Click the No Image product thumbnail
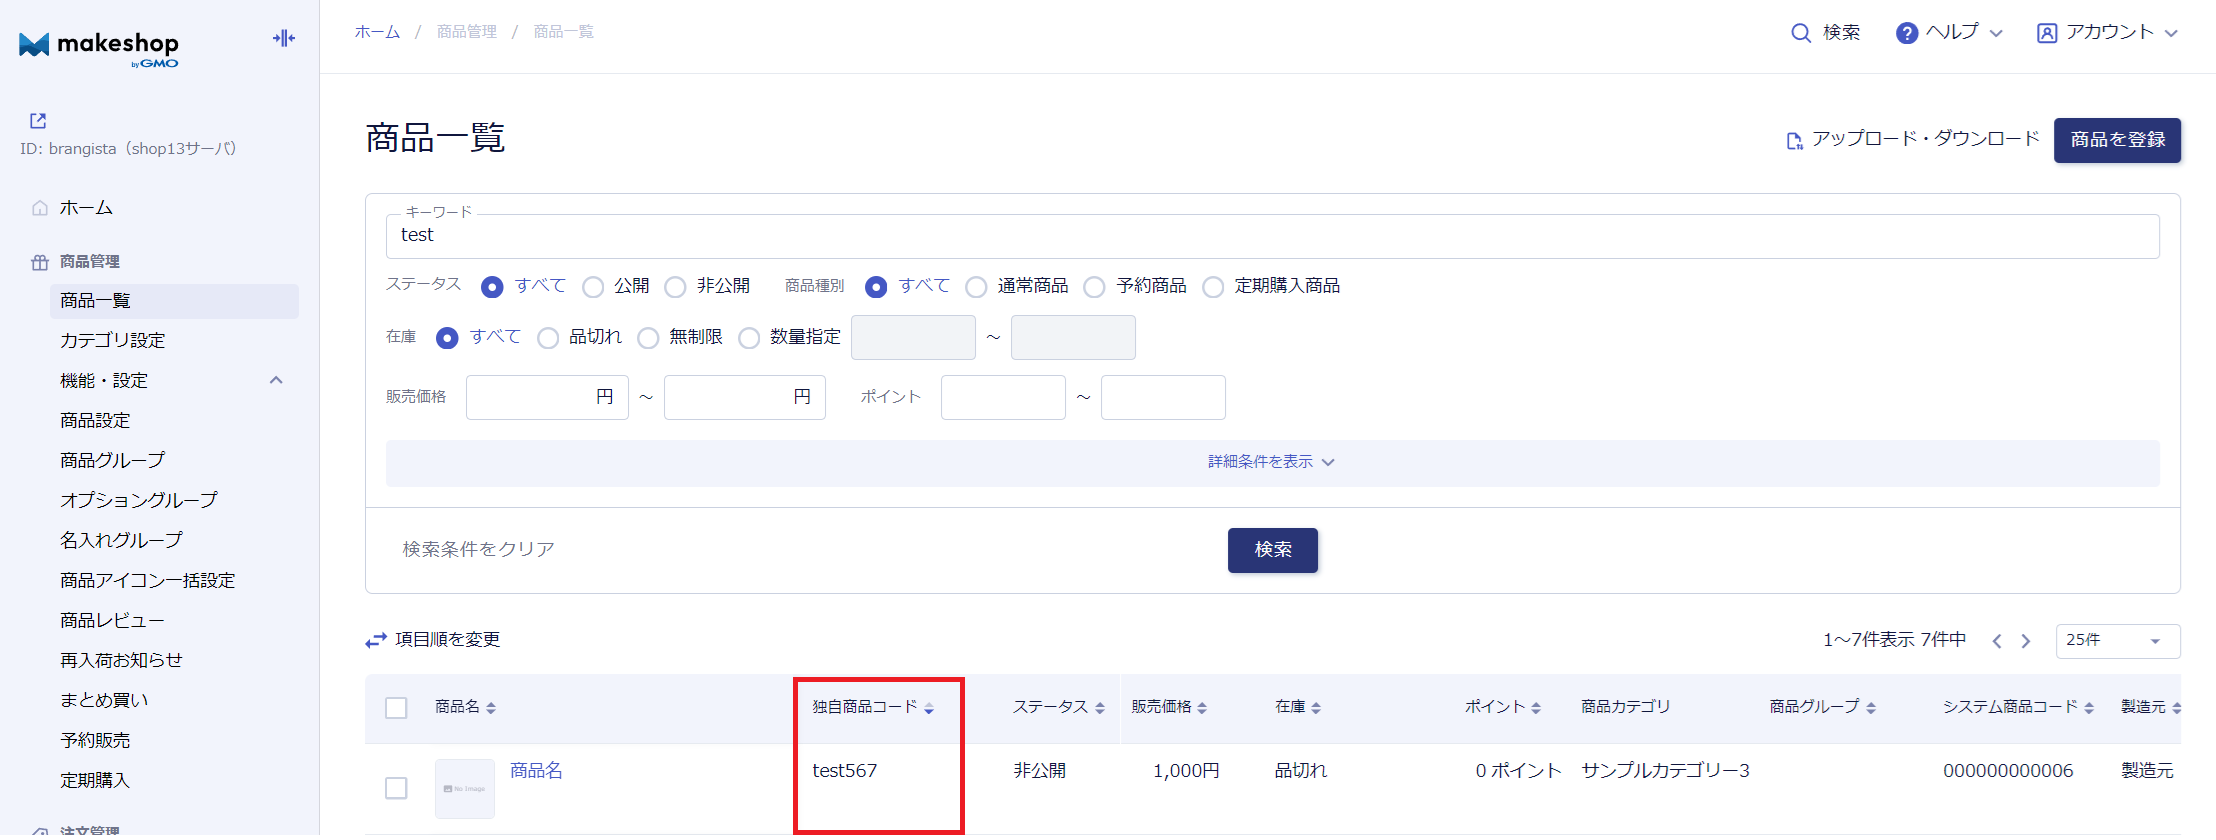The width and height of the screenshot is (2216, 840). point(464,788)
